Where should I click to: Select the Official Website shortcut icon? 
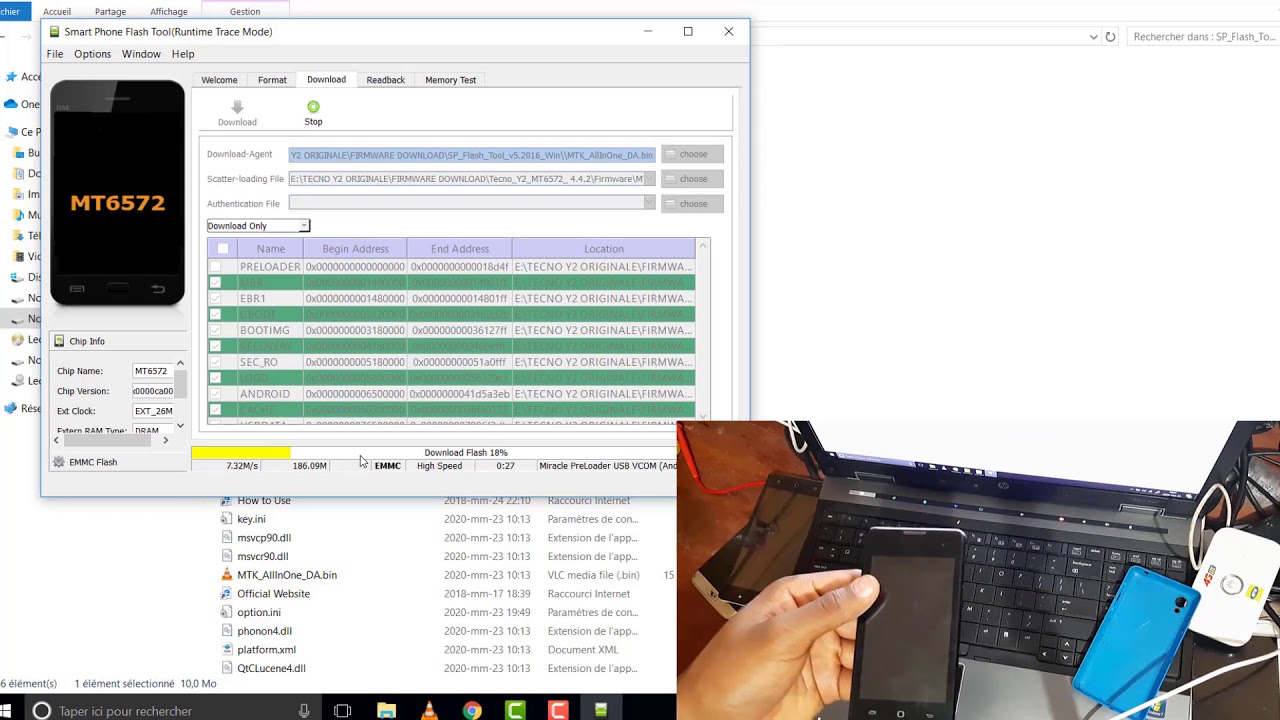tap(227, 594)
